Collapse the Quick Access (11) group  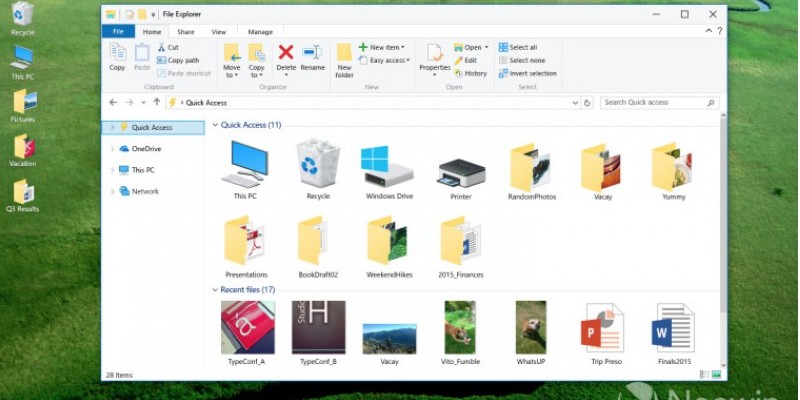click(x=215, y=125)
